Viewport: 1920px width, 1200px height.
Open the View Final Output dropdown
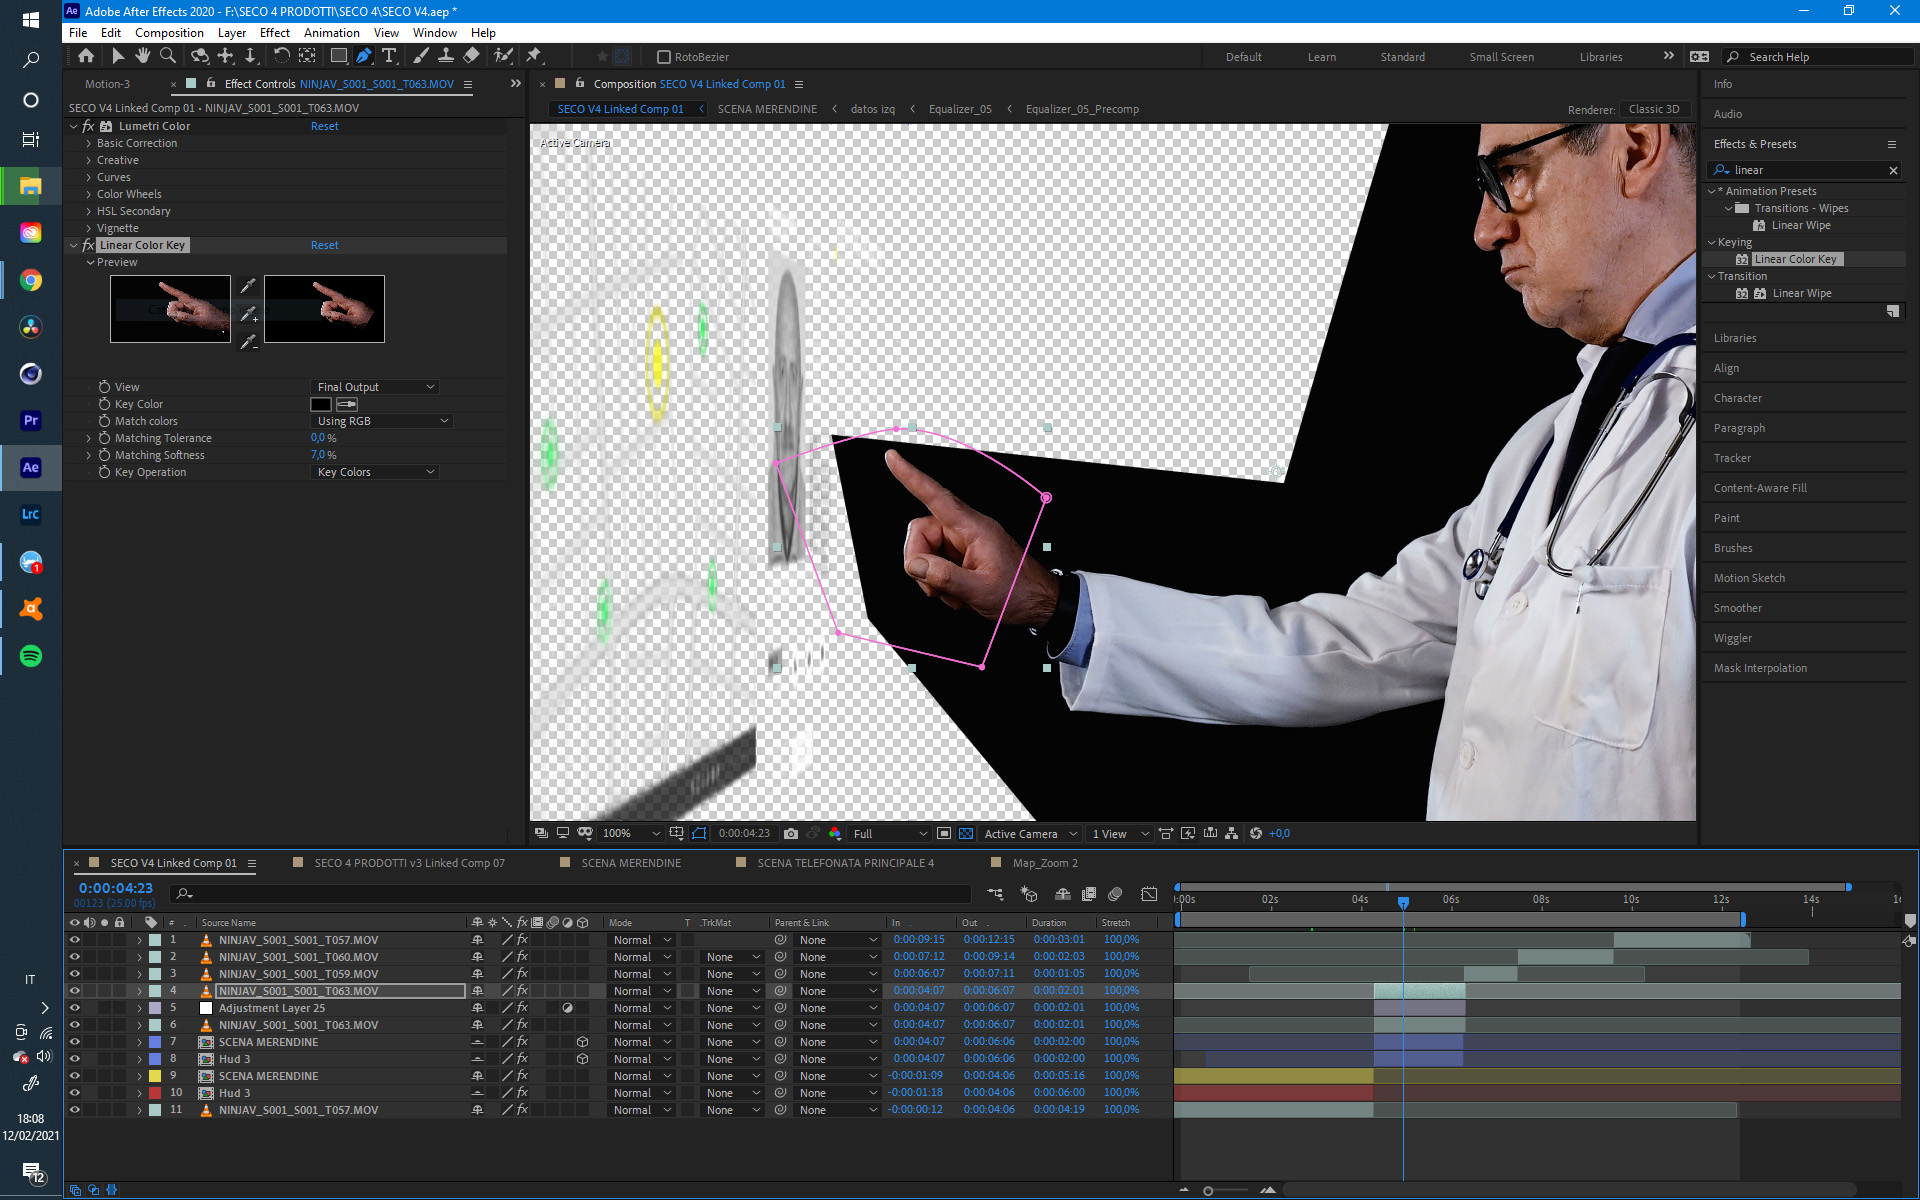376,387
